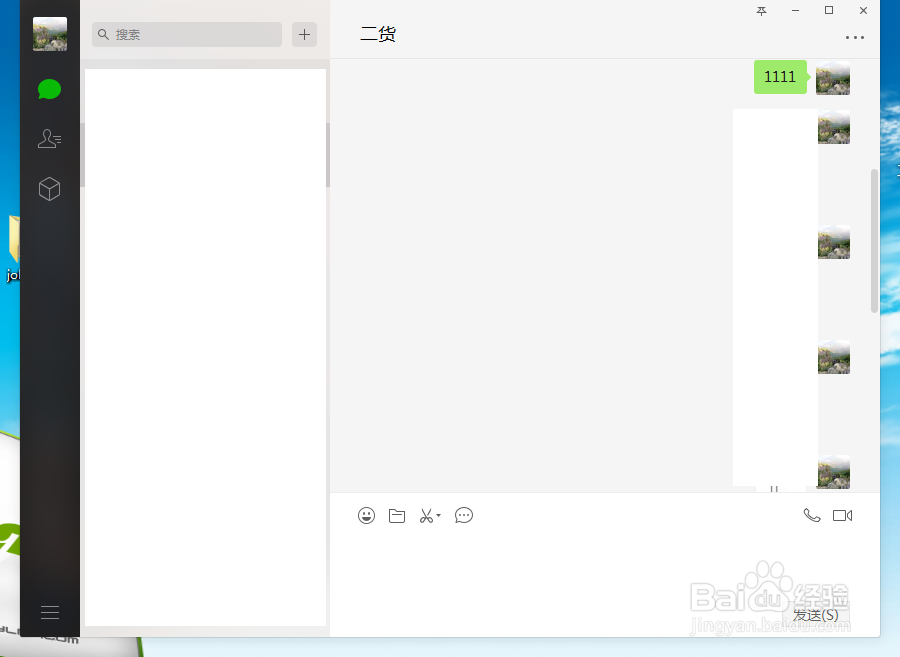Start a screenshot with the scissors icon

(426, 516)
